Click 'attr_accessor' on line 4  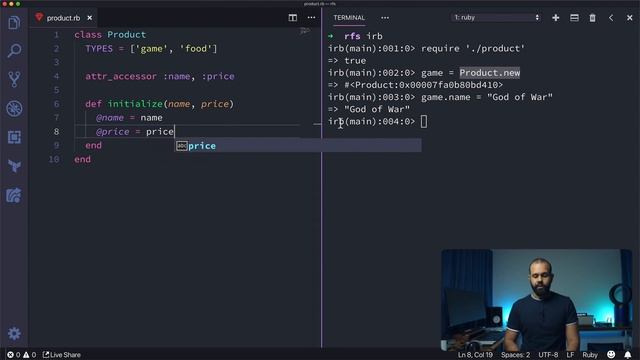[x=121, y=76]
